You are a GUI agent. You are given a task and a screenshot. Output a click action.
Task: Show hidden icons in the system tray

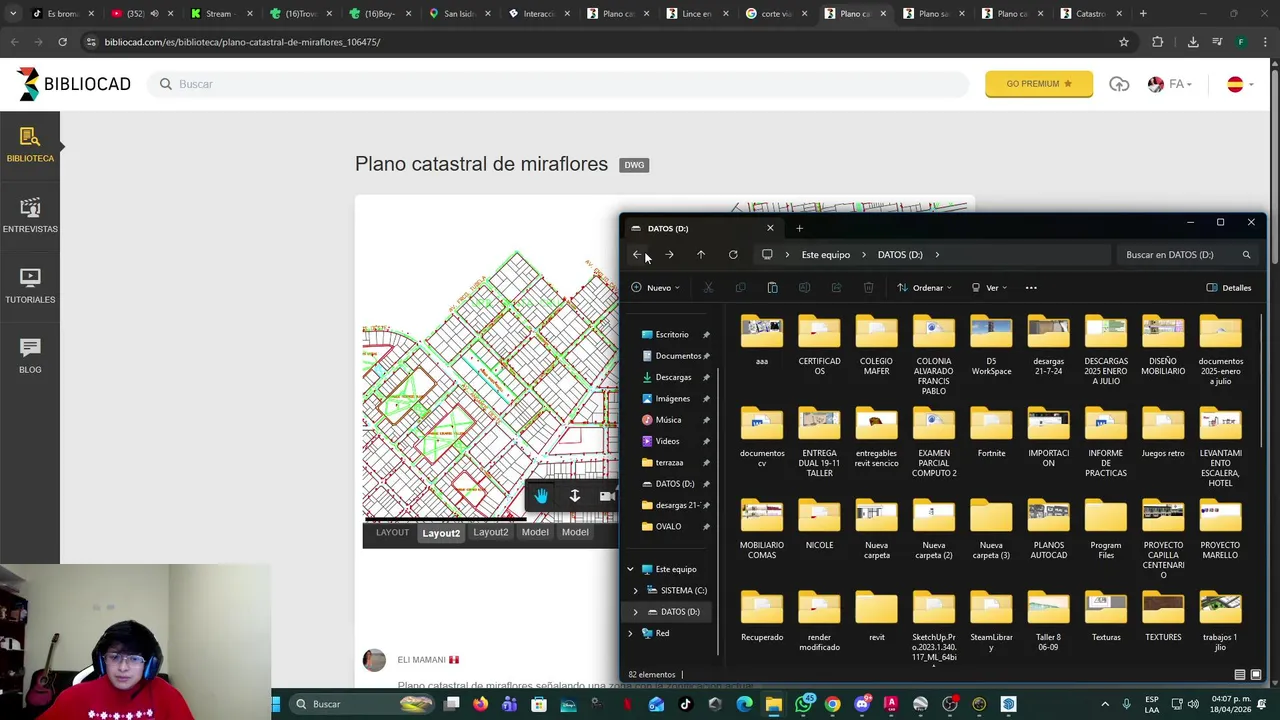point(1105,704)
